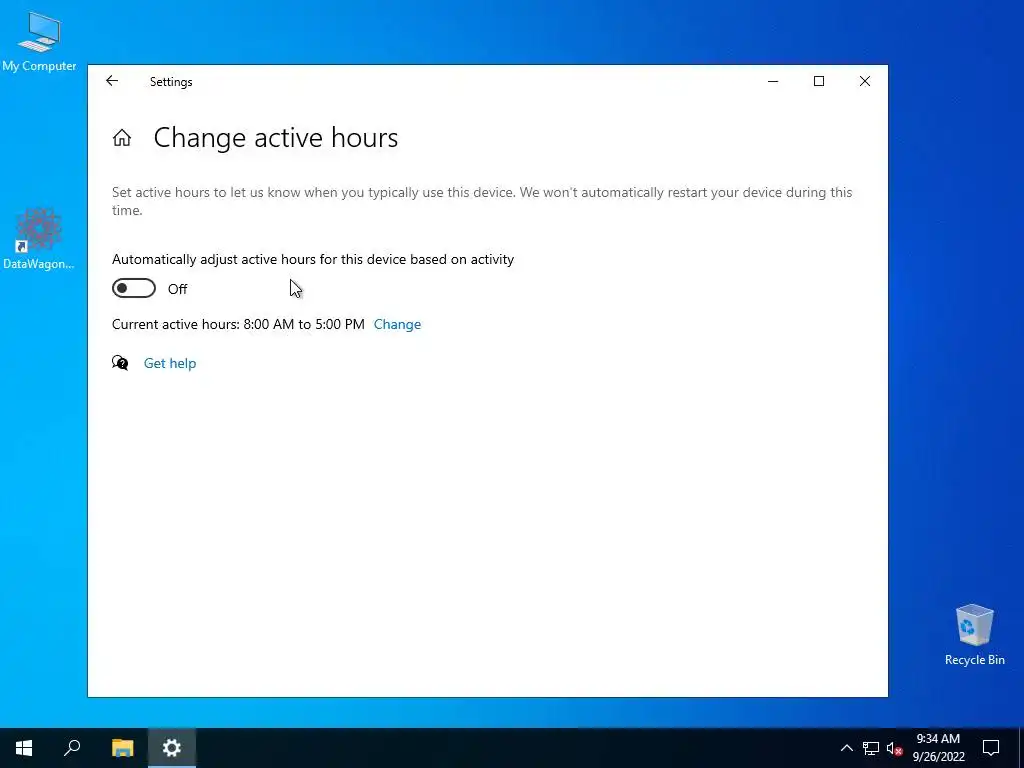Open the Get help link

(x=170, y=363)
